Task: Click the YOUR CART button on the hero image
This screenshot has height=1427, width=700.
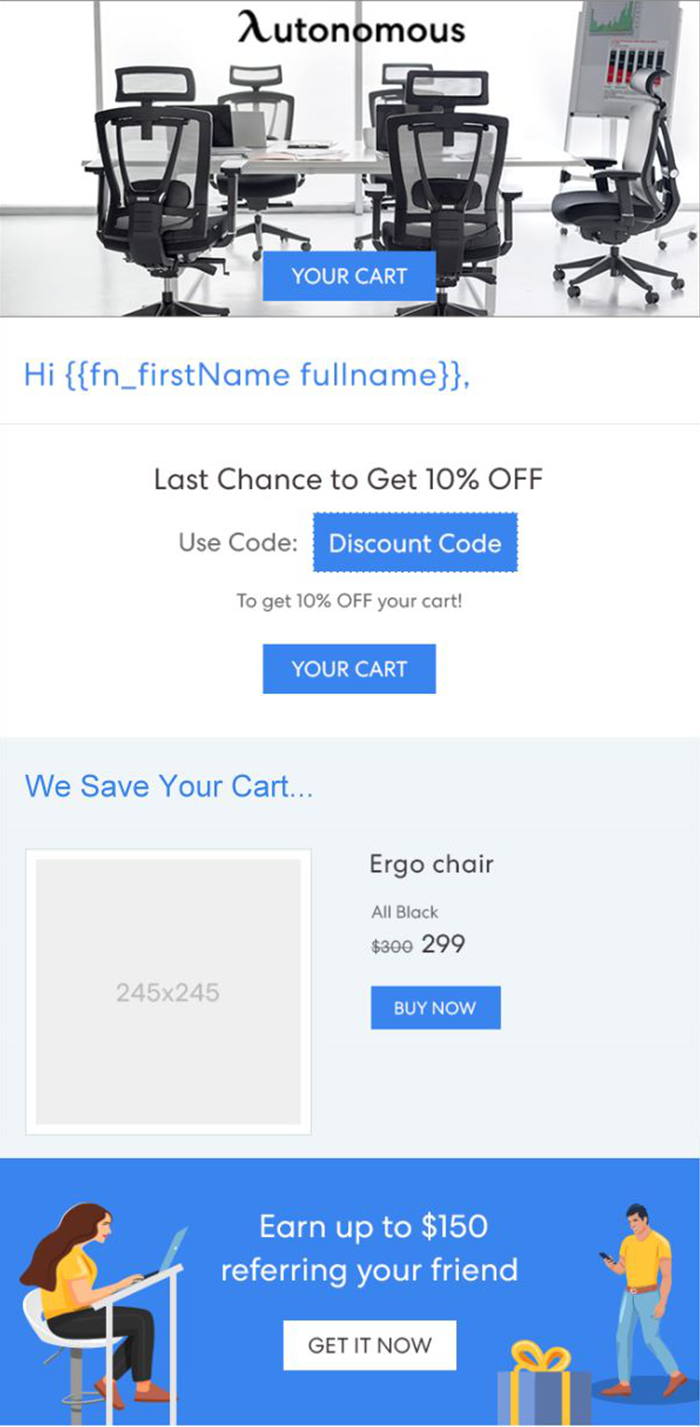Action: pos(349,276)
